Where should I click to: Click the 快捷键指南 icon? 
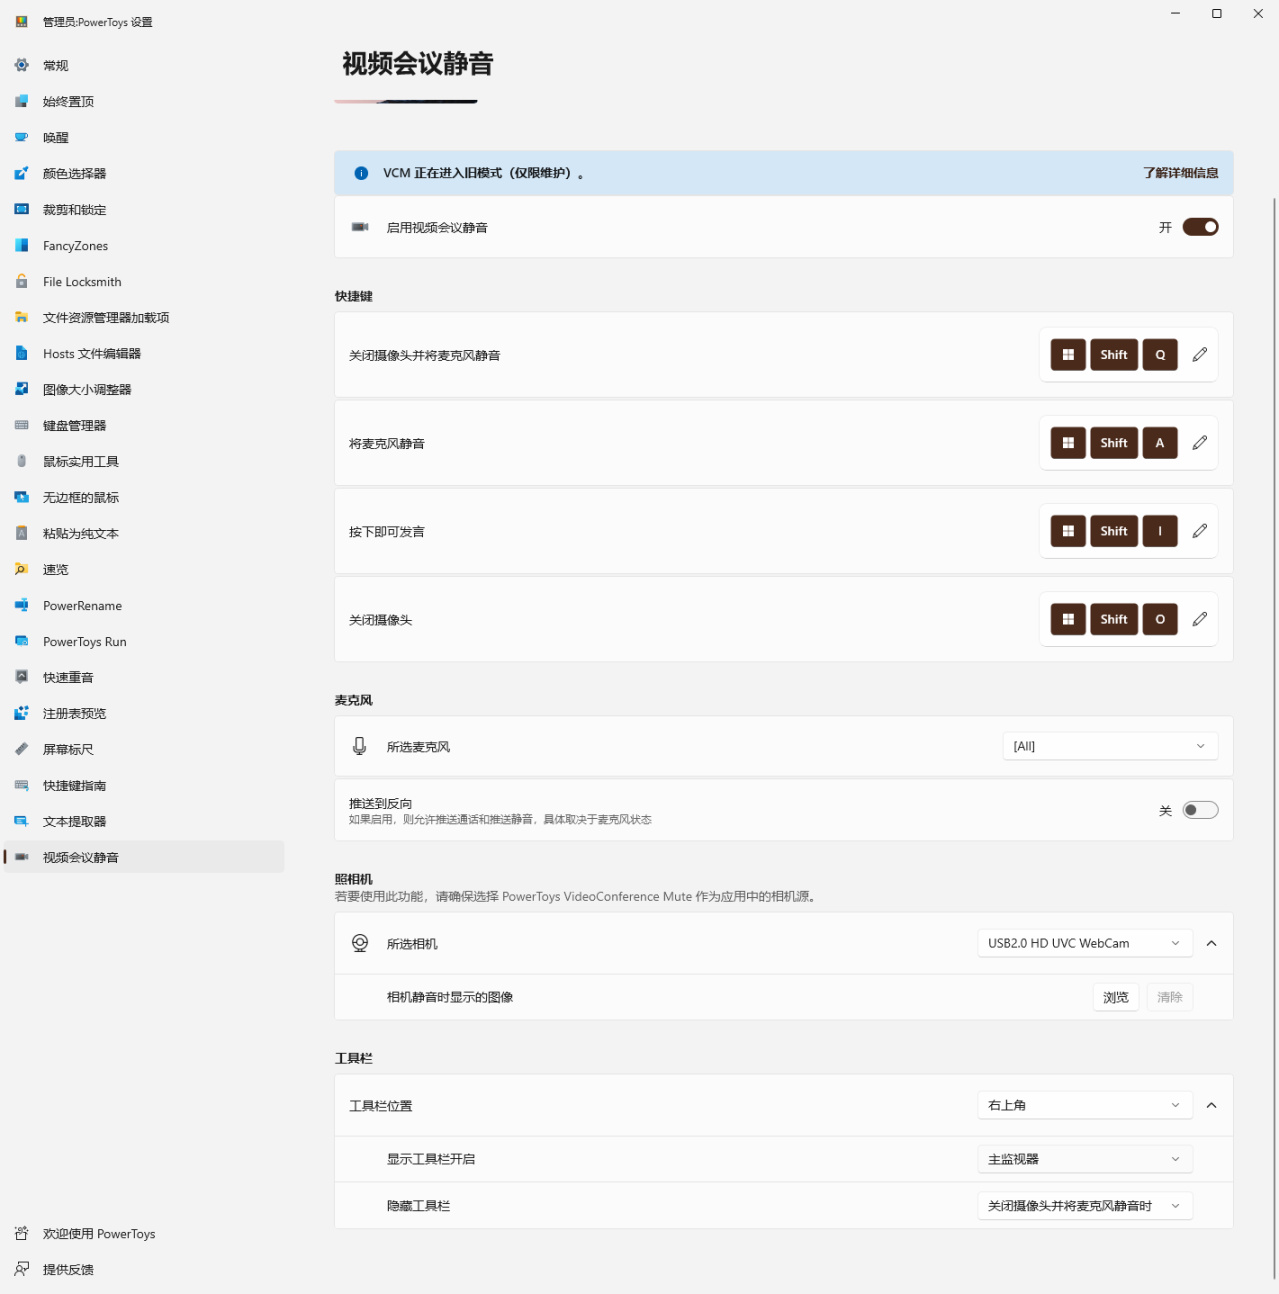[x=22, y=785]
